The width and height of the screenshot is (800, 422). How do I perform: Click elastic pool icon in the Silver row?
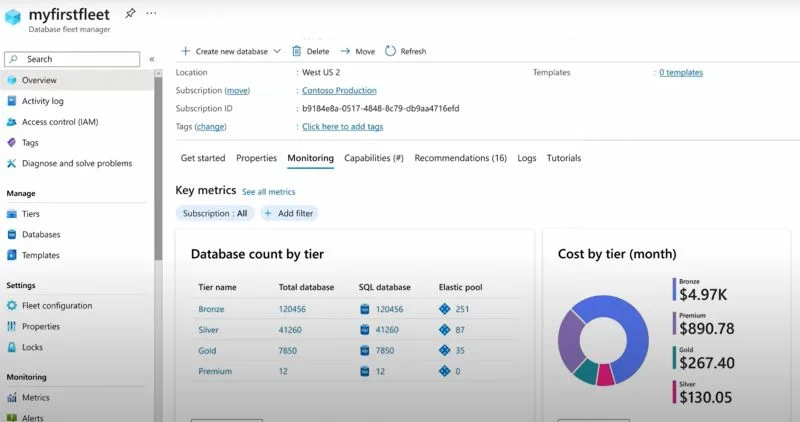point(444,330)
